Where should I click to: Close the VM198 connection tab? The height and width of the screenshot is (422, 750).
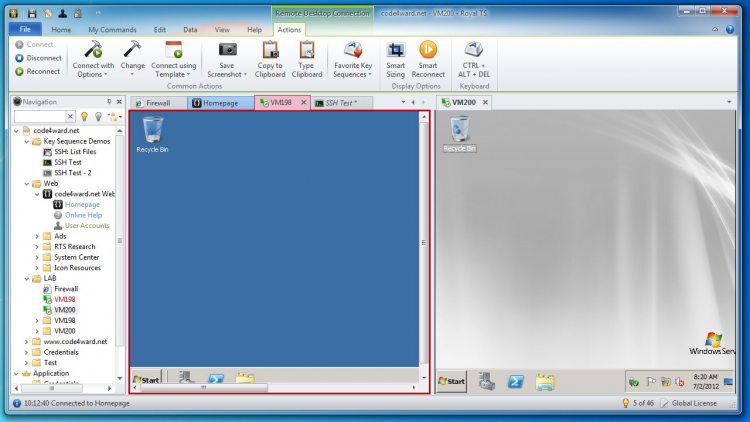click(x=303, y=102)
